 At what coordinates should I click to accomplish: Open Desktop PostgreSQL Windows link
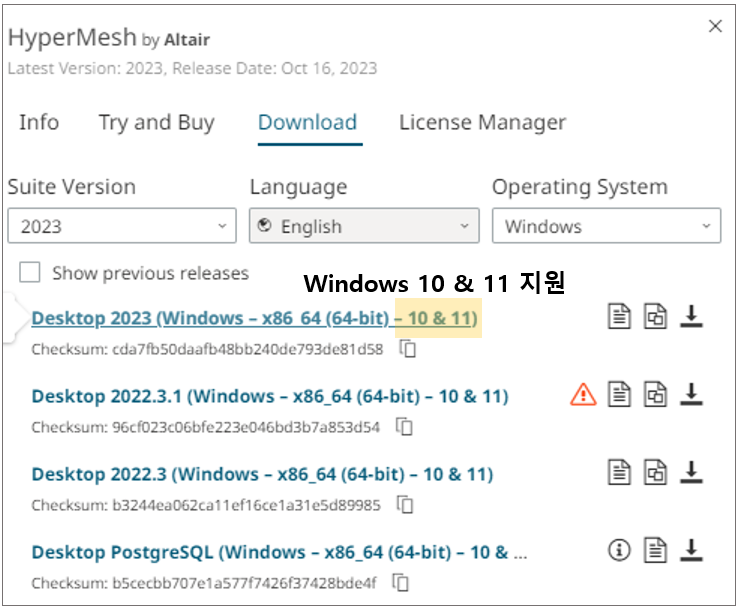(279, 552)
